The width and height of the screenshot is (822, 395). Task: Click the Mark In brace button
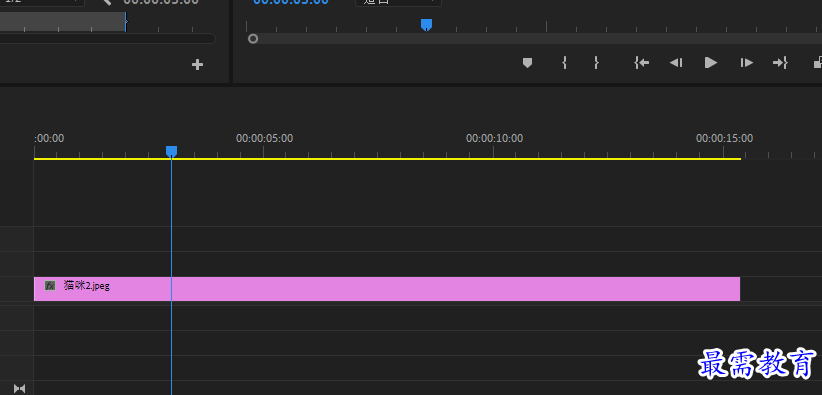coord(564,63)
